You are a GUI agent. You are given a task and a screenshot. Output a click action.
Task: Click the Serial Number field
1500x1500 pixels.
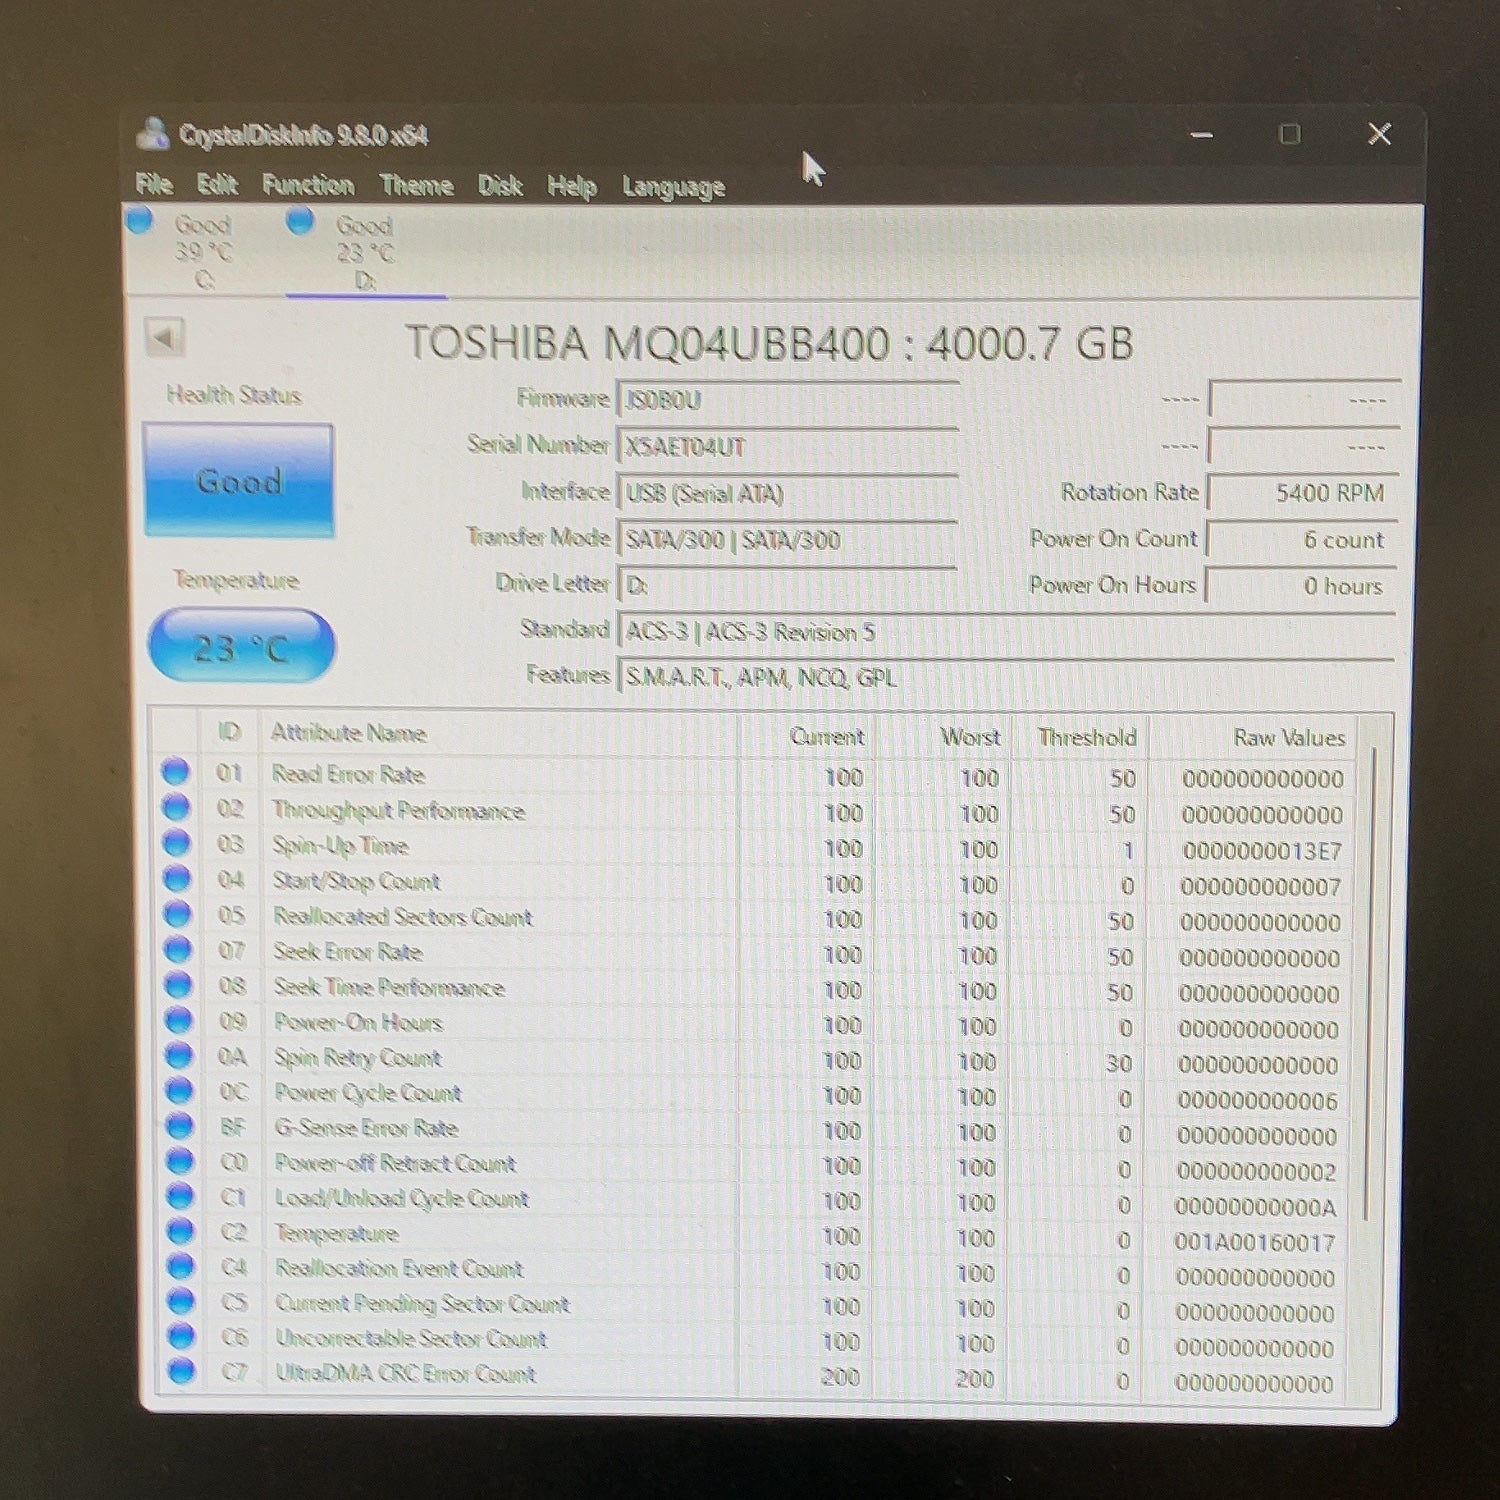[788, 447]
